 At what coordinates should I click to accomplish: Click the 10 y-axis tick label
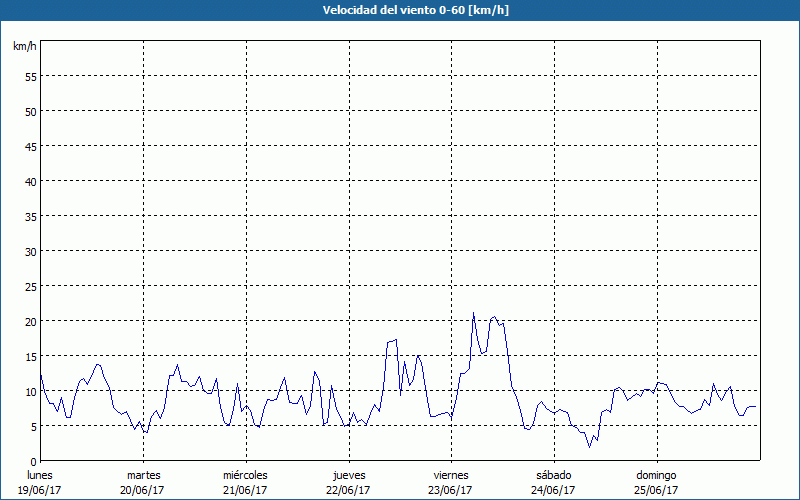[31, 391]
